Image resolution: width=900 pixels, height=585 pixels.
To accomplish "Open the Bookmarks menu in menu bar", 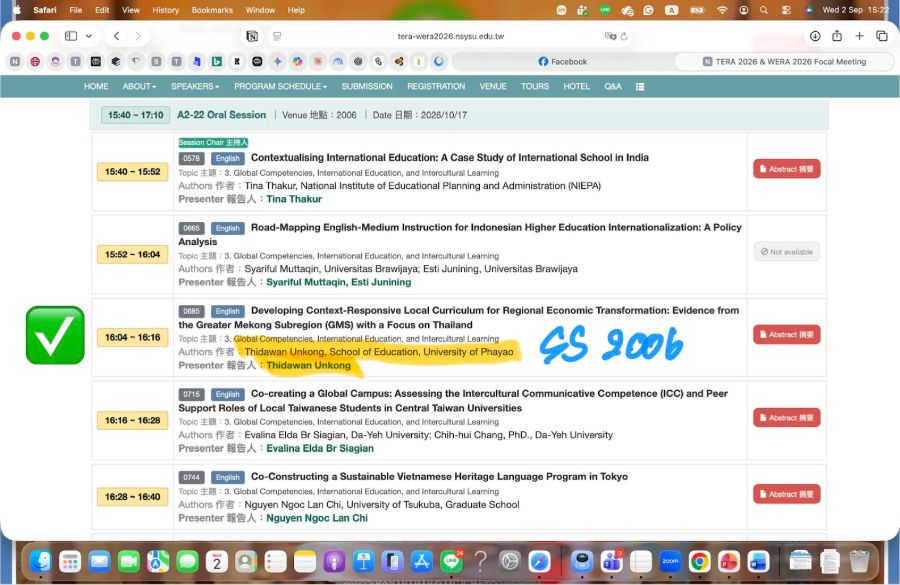I will coord(212,10).
